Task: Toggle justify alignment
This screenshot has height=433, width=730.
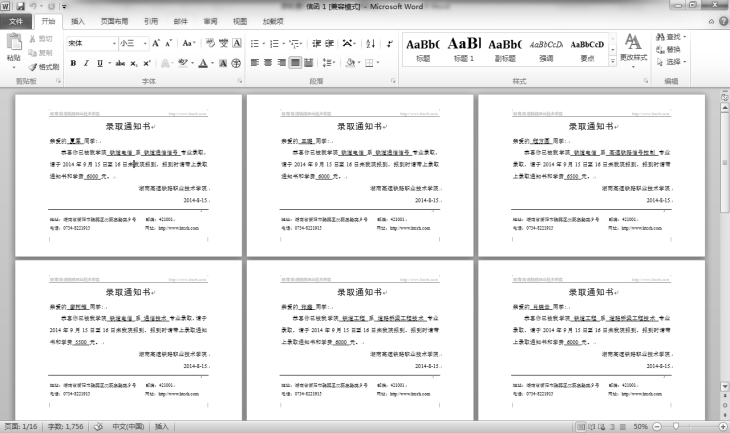Action: click(295, 62)
